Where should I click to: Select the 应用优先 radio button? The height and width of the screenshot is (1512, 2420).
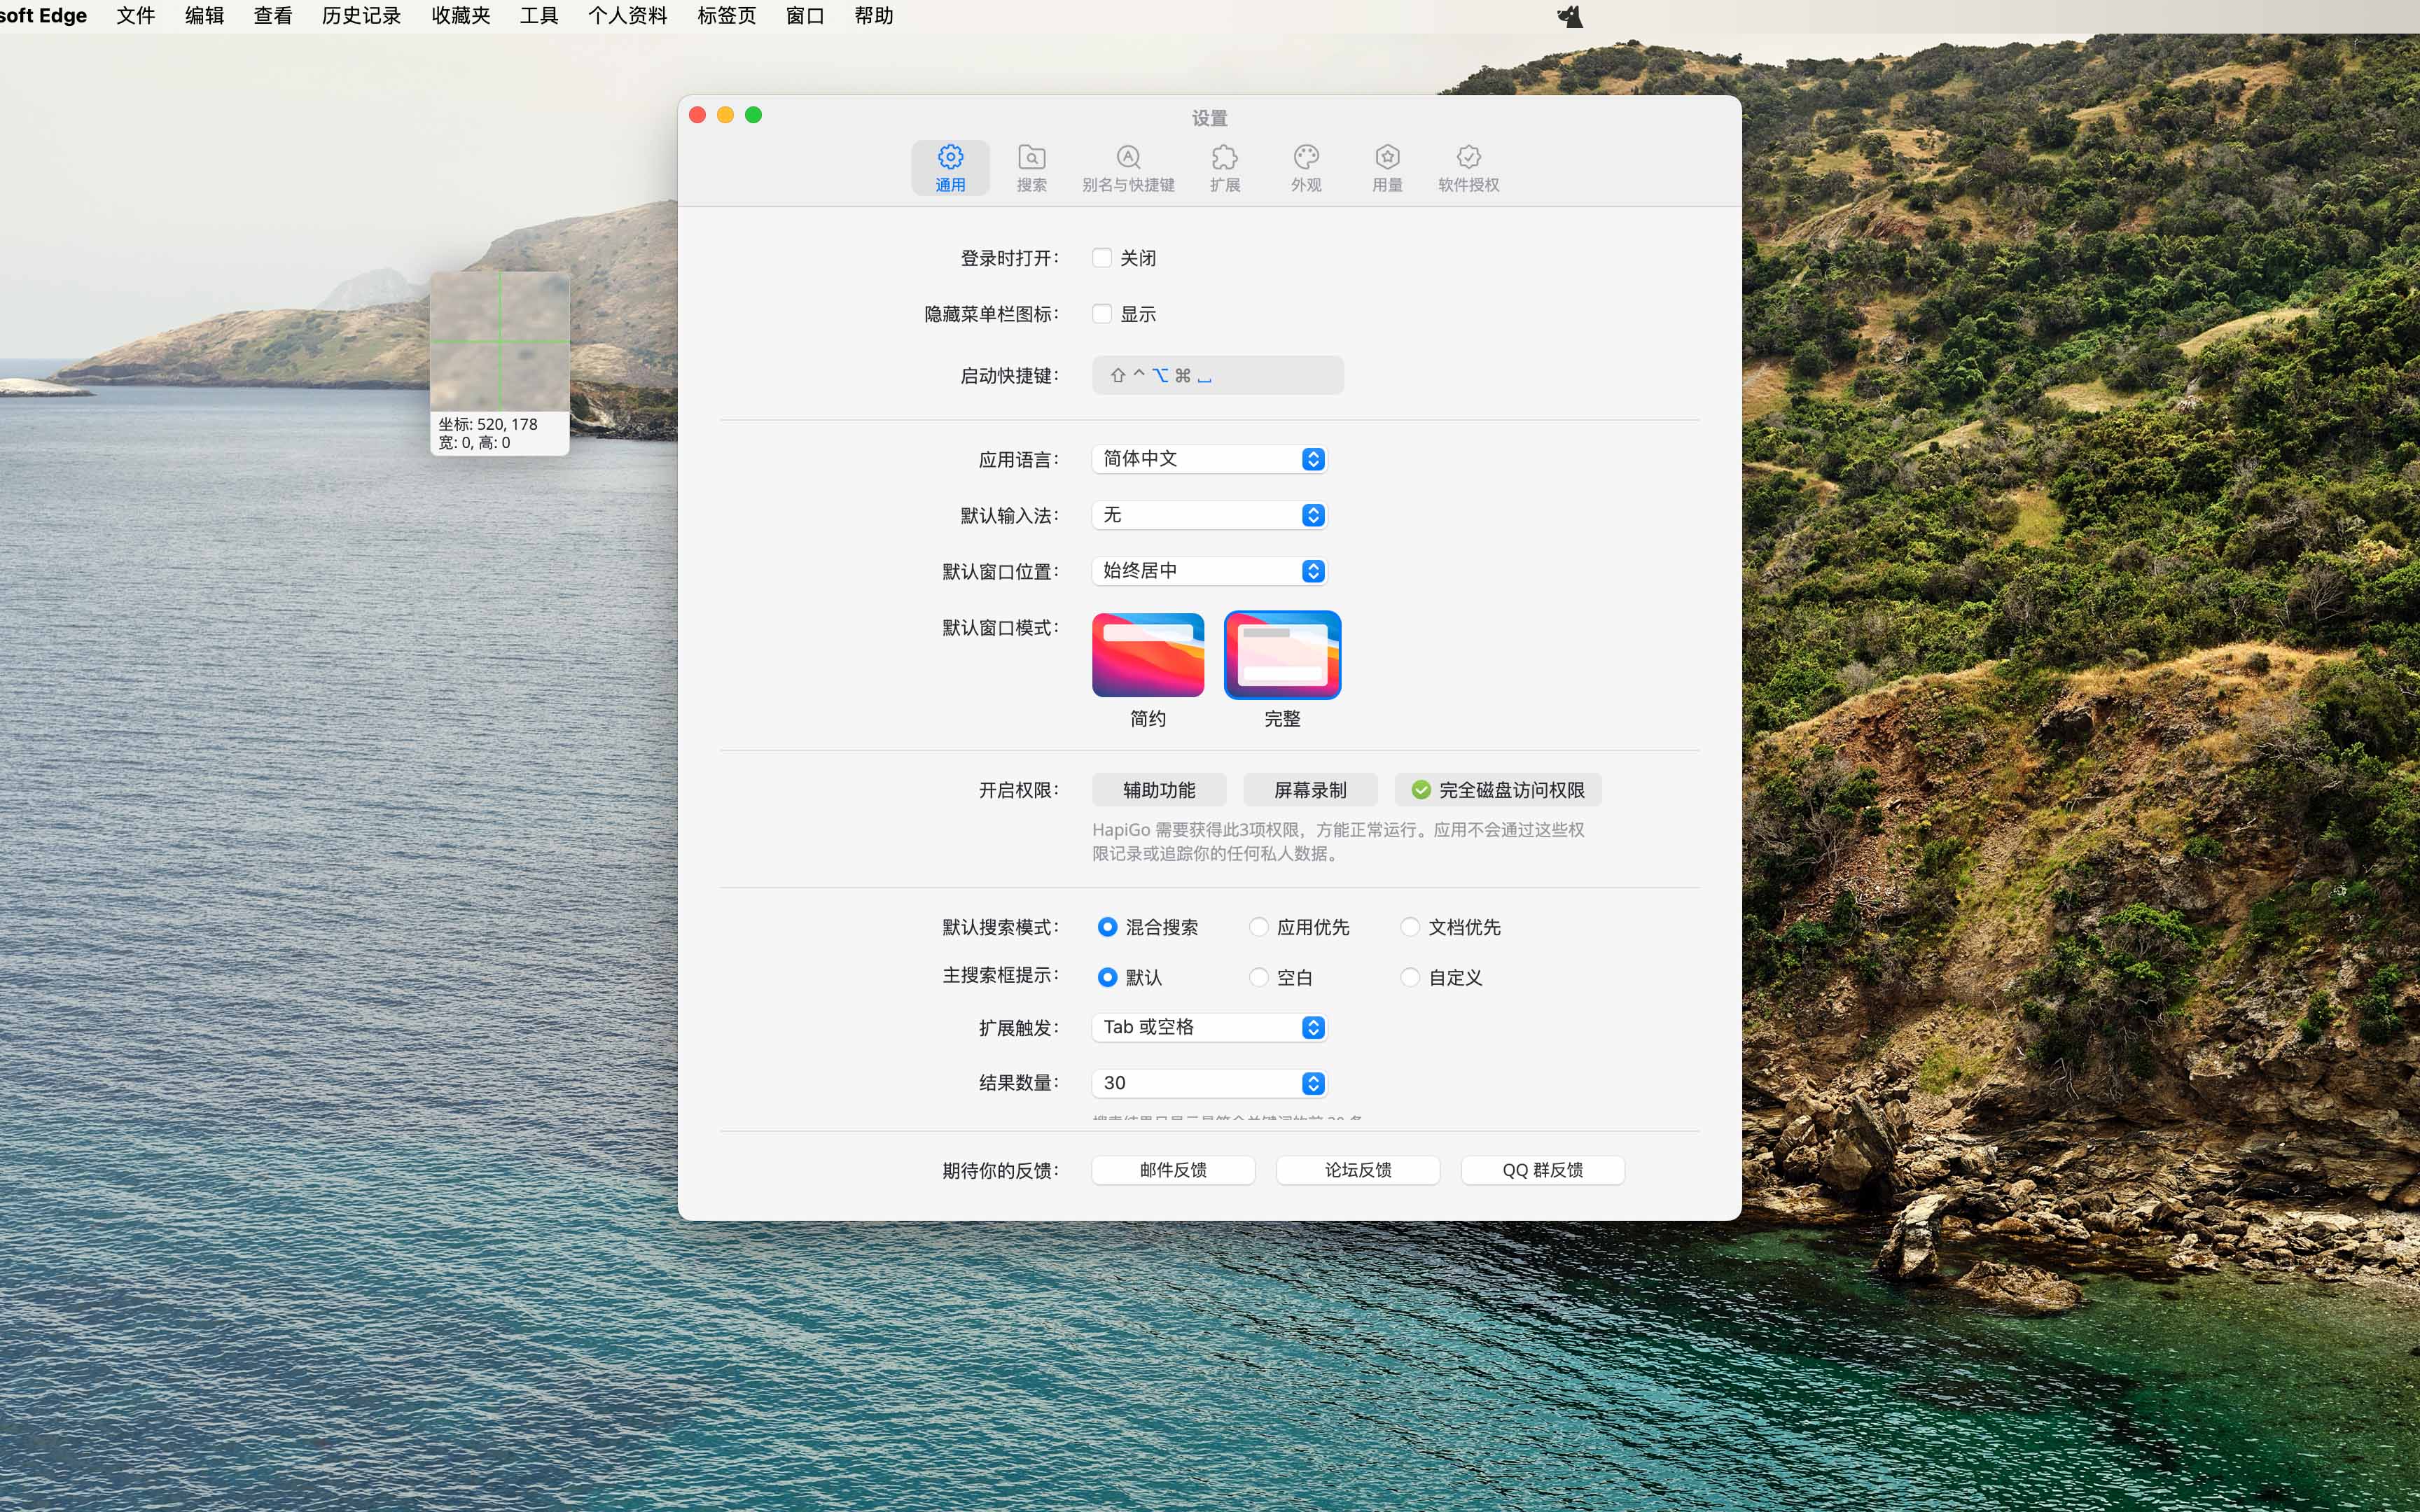tap(1259, 927)
